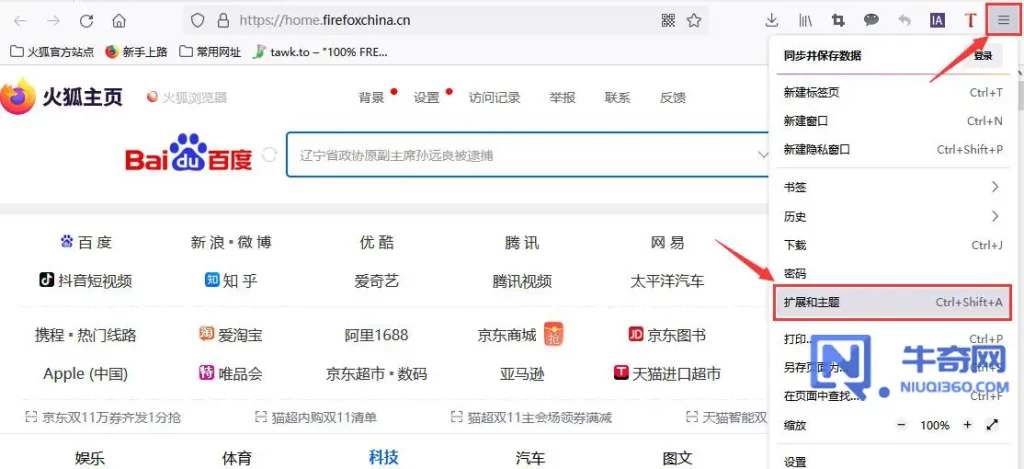Open the 联系 link
Image resolution: width=1024 pixels, height=469 pixels.
coord(617,98)
